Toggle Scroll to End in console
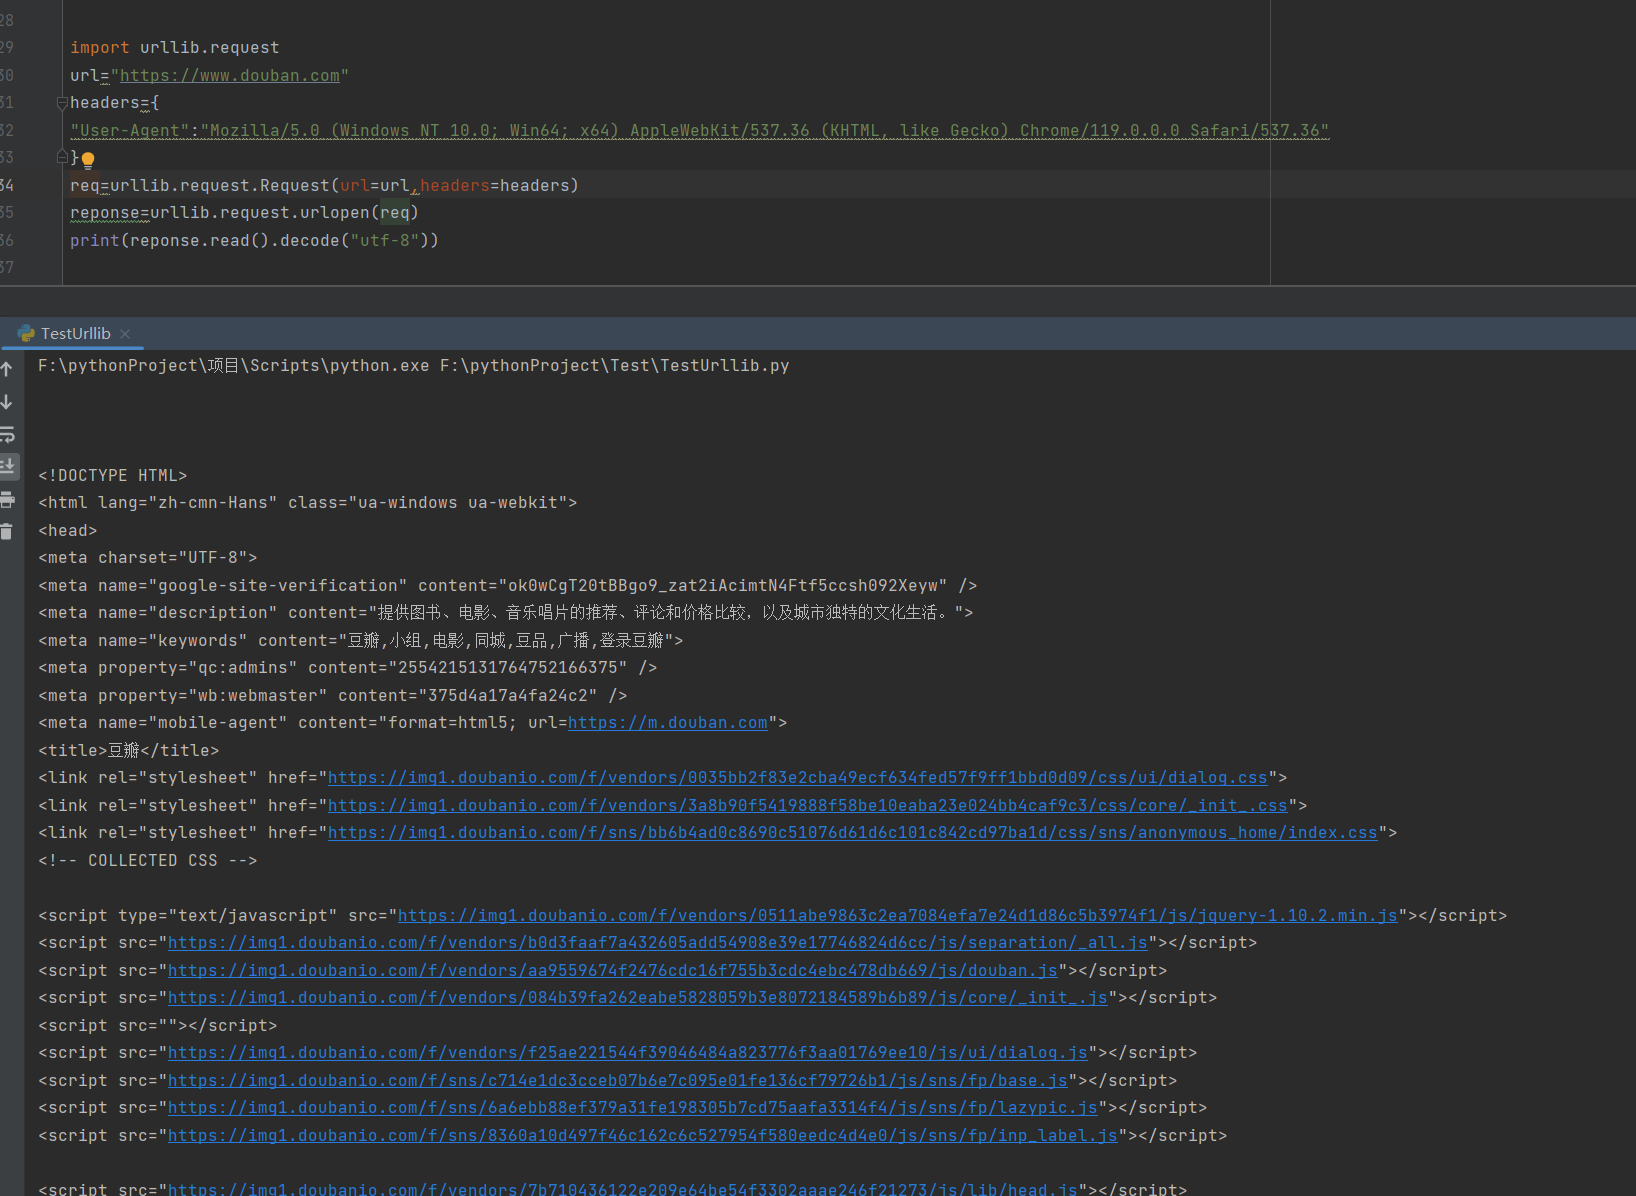 click(7, 467)
